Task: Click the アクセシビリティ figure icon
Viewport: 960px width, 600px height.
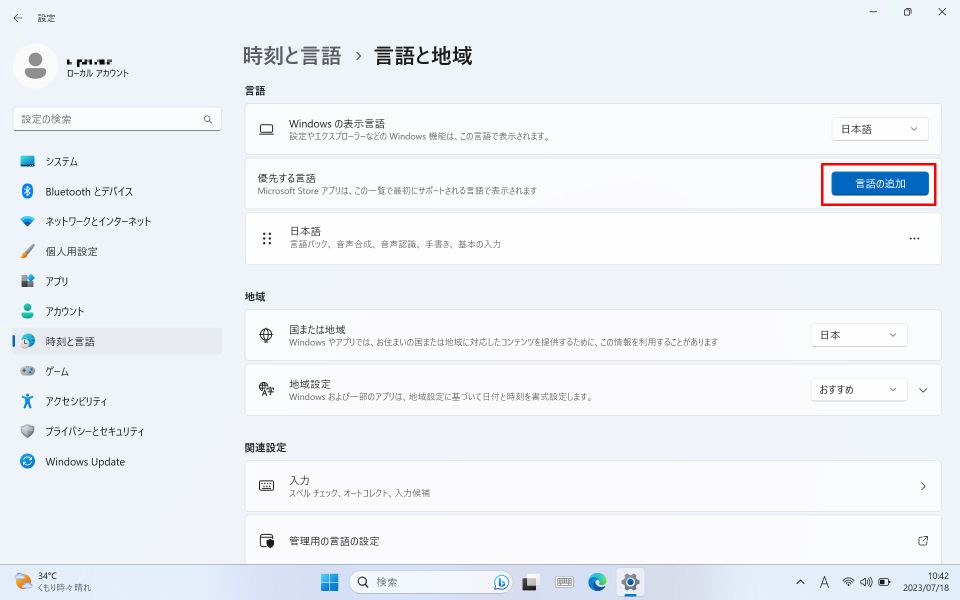Action: (28, 401)
